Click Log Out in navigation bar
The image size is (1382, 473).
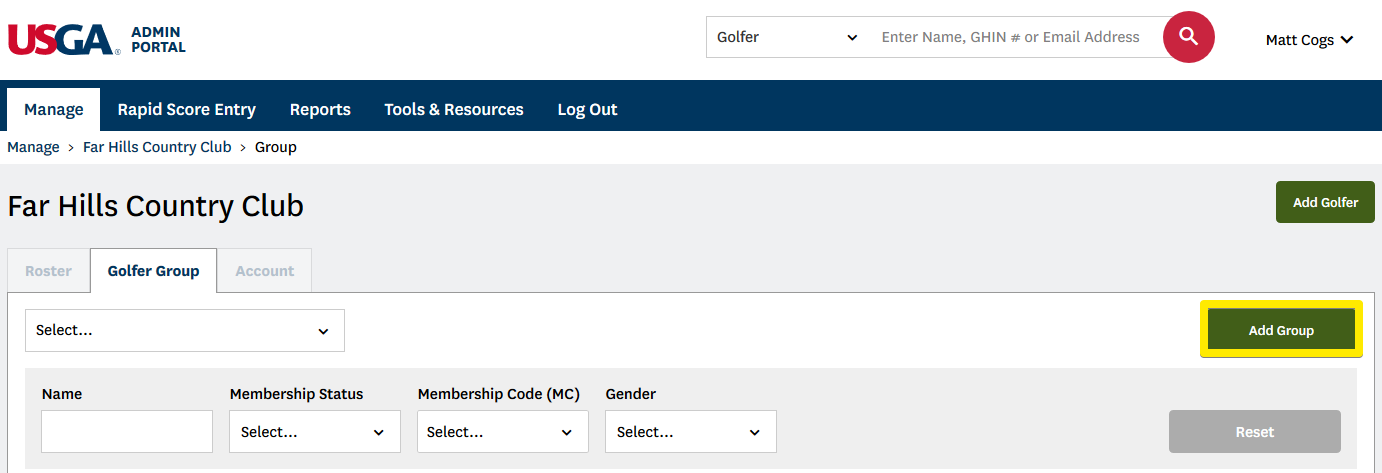(587, 110)
